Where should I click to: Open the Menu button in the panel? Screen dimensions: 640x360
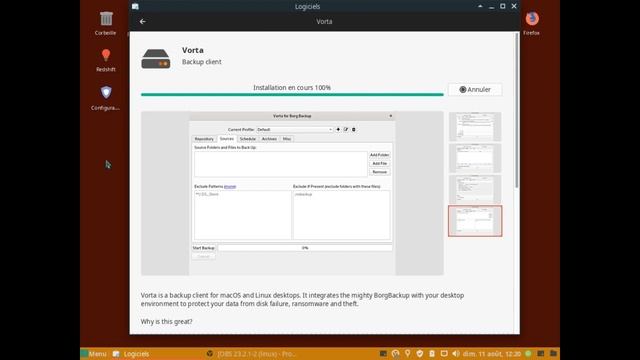click(94, 354)
